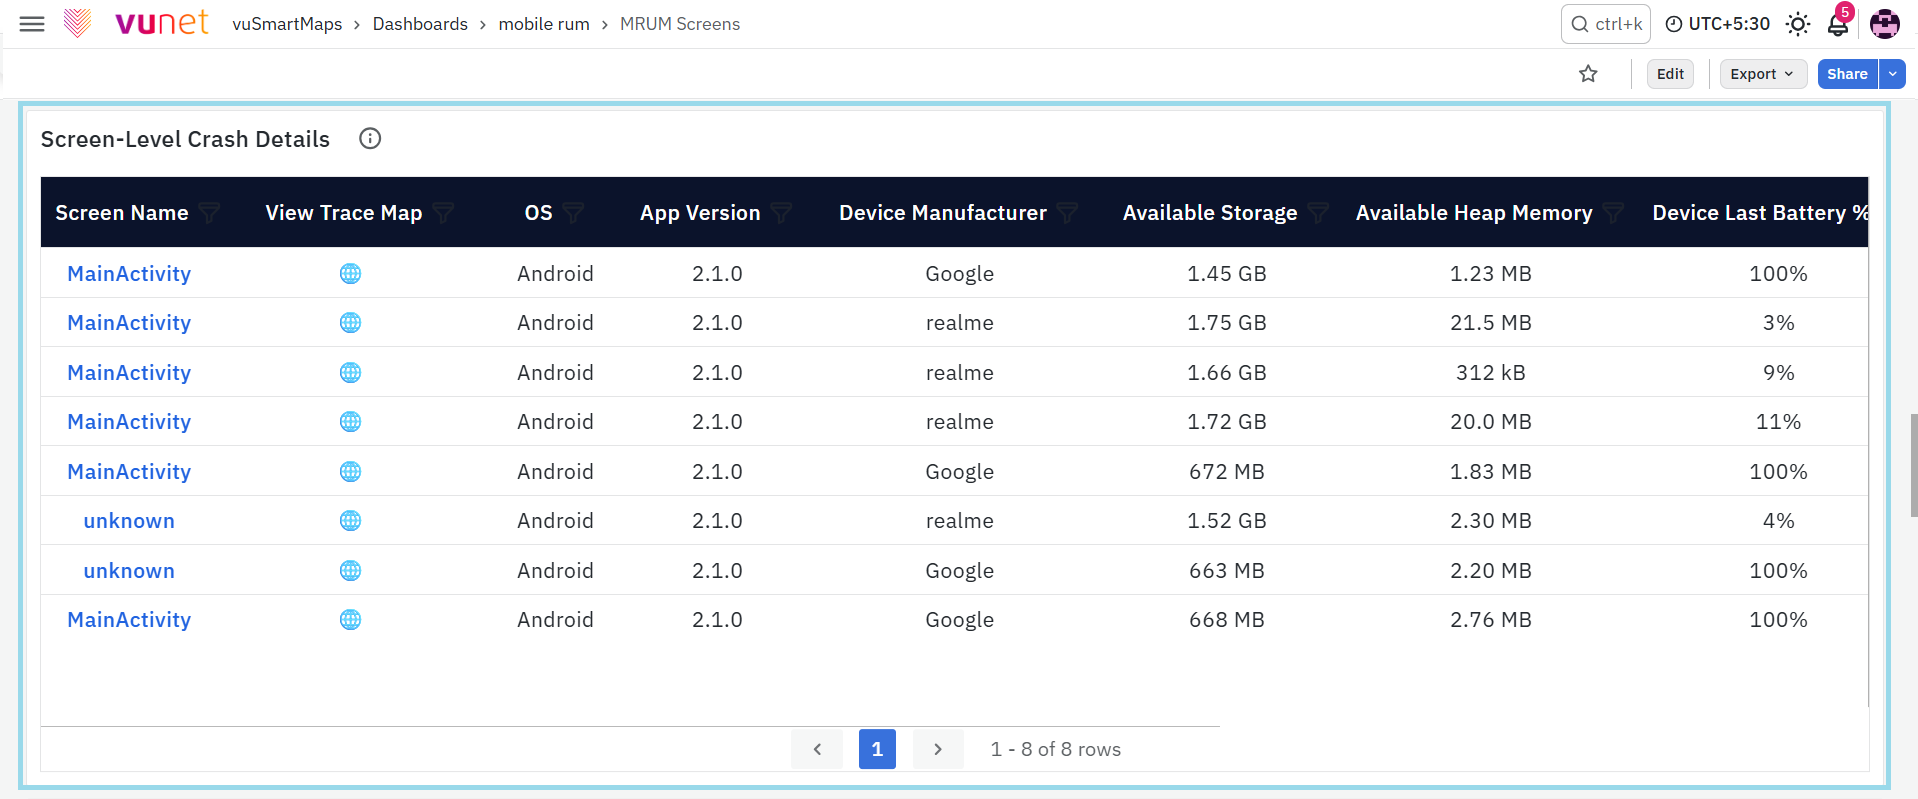The height and width of the screenshot is (799, 1918).
Task: Navigate to mobile rum breadcrumb
Action: (544, 24)
